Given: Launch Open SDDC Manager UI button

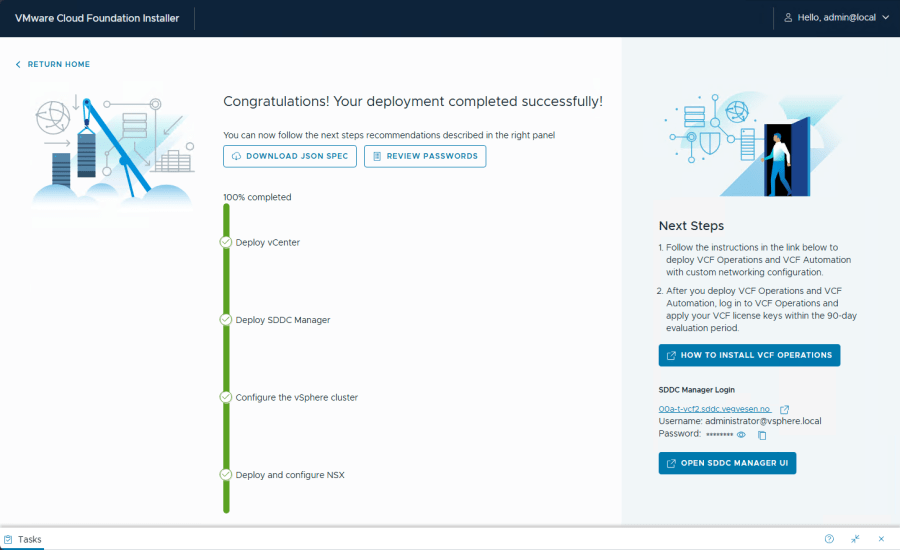Looking at the screenshot, I should [x=727, y=463].
